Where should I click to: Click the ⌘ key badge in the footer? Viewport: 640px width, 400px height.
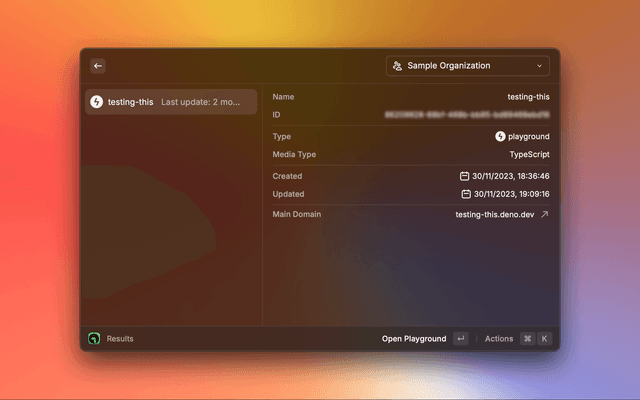(527, 339)
